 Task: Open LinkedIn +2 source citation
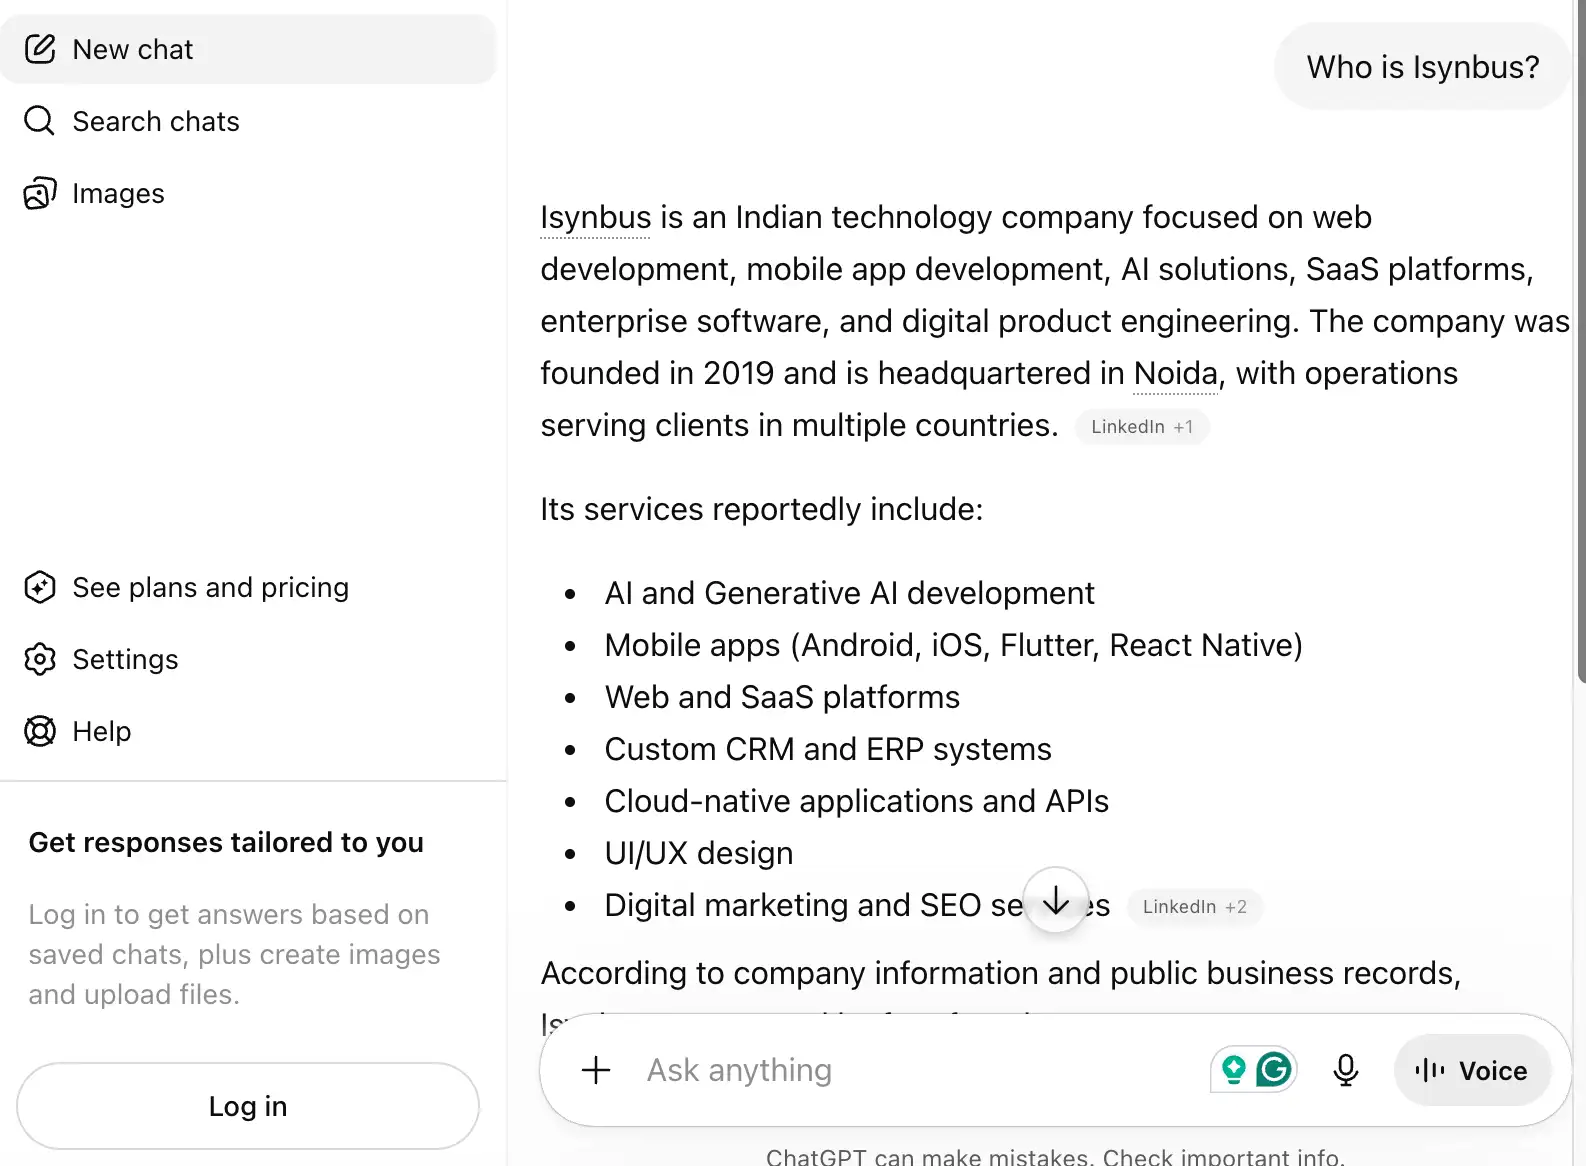point(1194,907)
